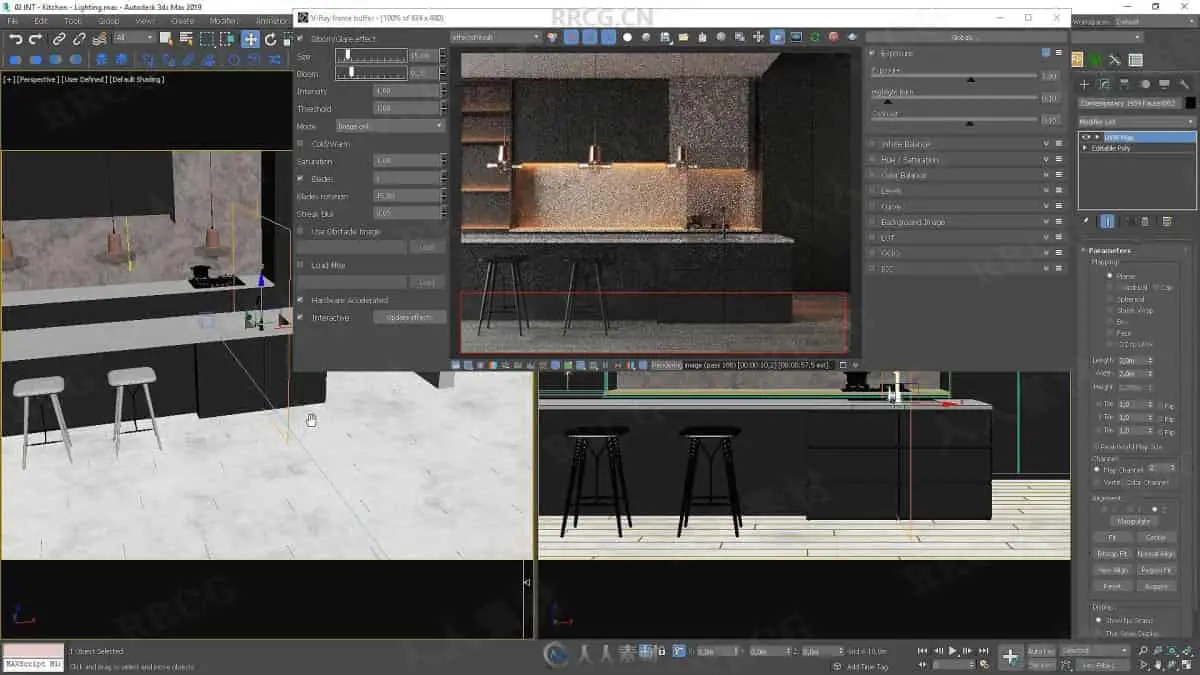1200x675 pixels.
Task: Click the save image icon in V-Ray frame buffer
Action: point(666,37)
